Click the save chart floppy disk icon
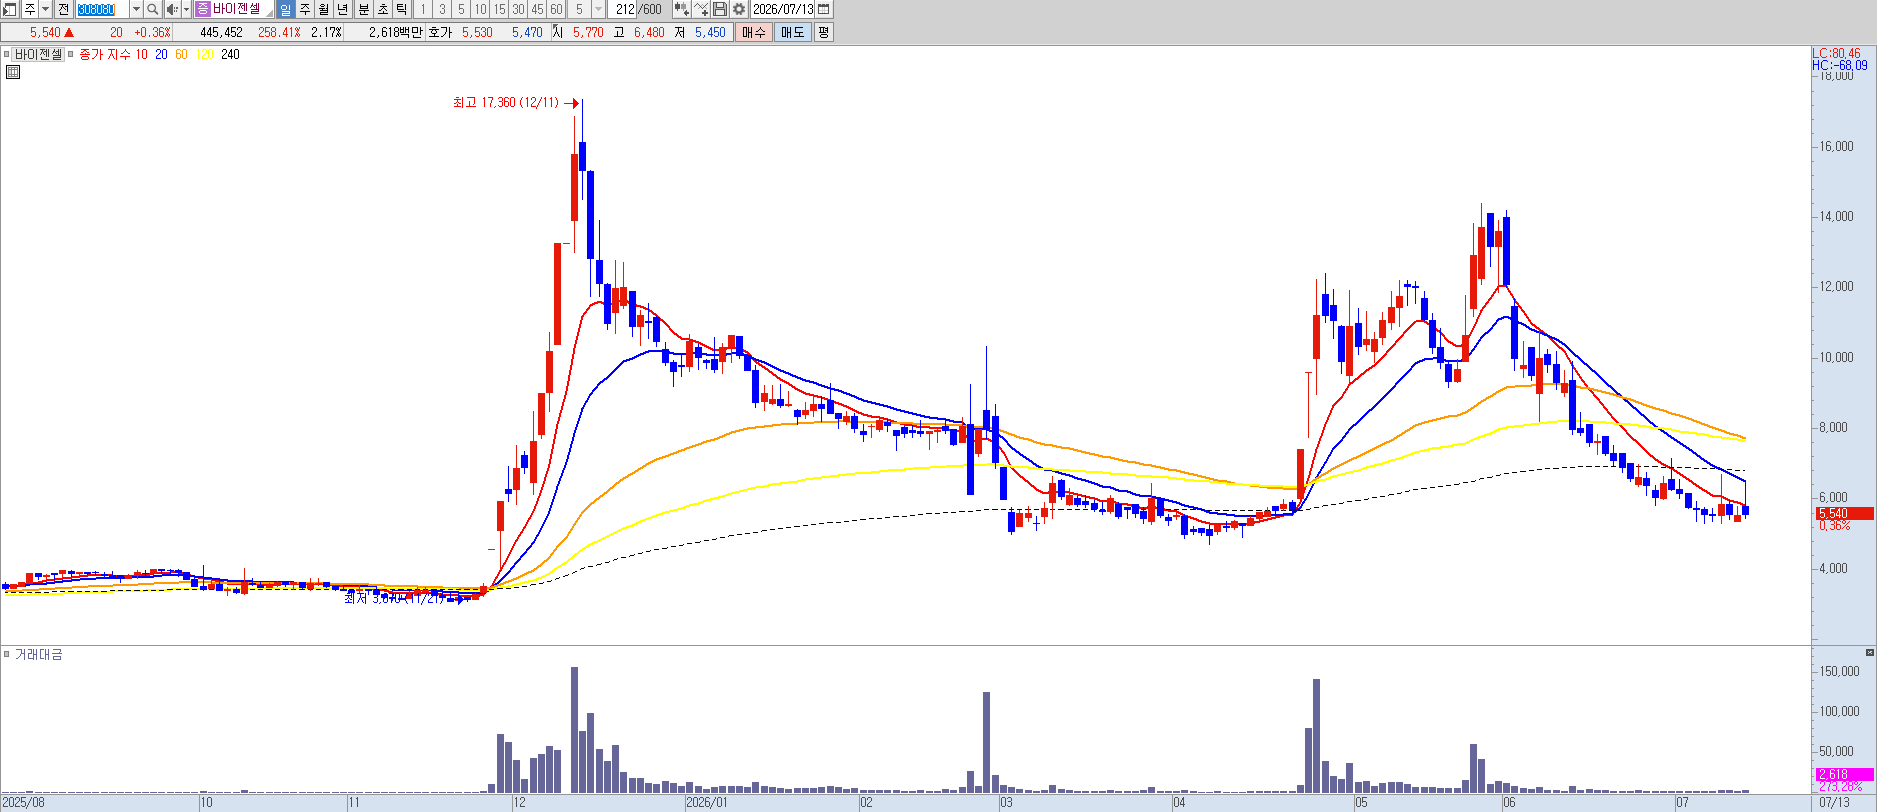The image size is (1877, 812). pos(720,9)
